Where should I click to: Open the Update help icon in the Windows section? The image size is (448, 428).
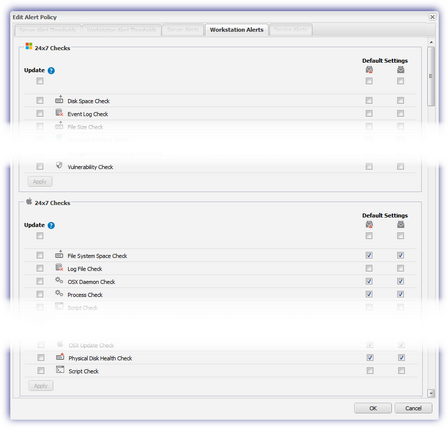point(51,70)
